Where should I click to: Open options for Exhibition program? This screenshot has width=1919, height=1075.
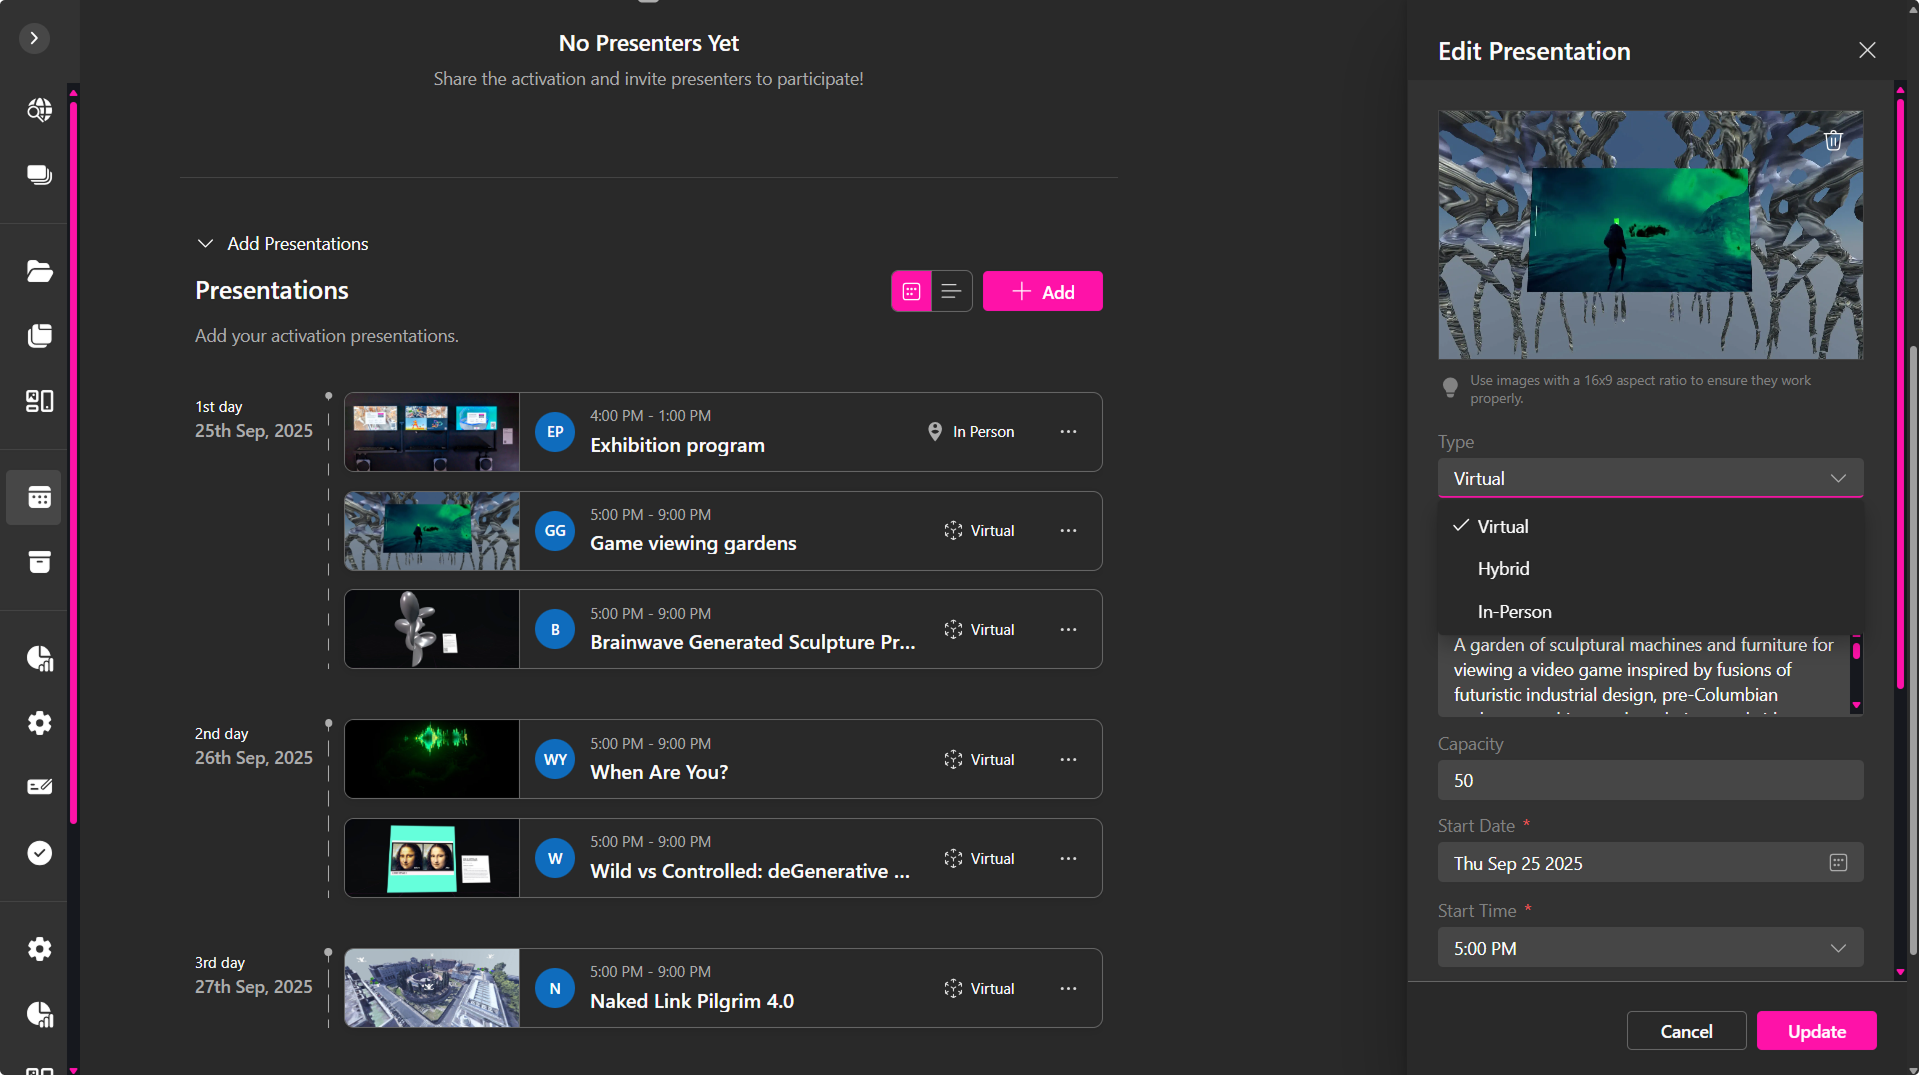tap(1068, 432)
